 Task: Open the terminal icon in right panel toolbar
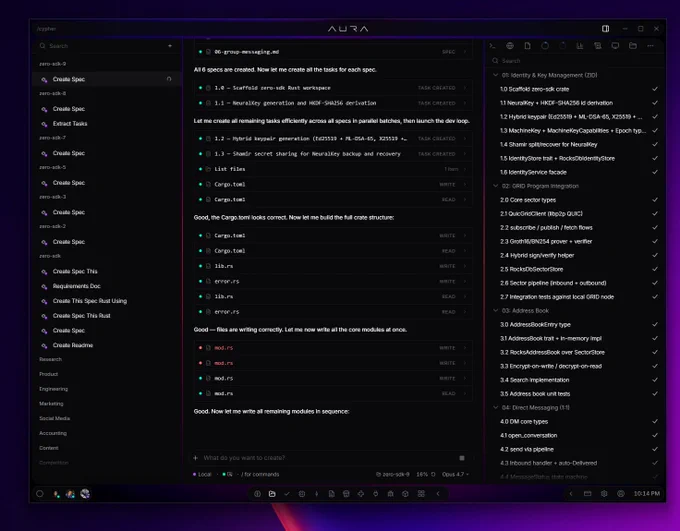[x=492, y=46]
